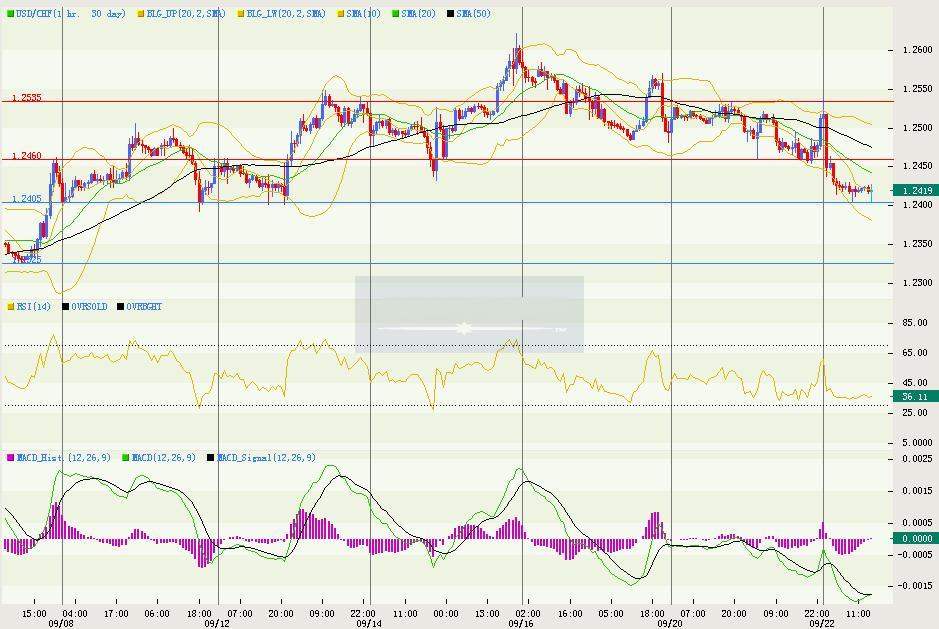
Task: Click the 09/08 date label
Action: point(61,623)
